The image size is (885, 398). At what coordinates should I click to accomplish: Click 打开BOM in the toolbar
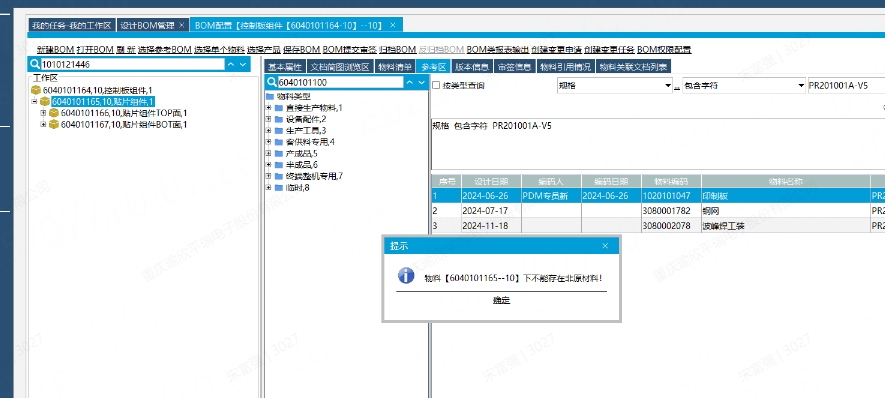point(95,50)
